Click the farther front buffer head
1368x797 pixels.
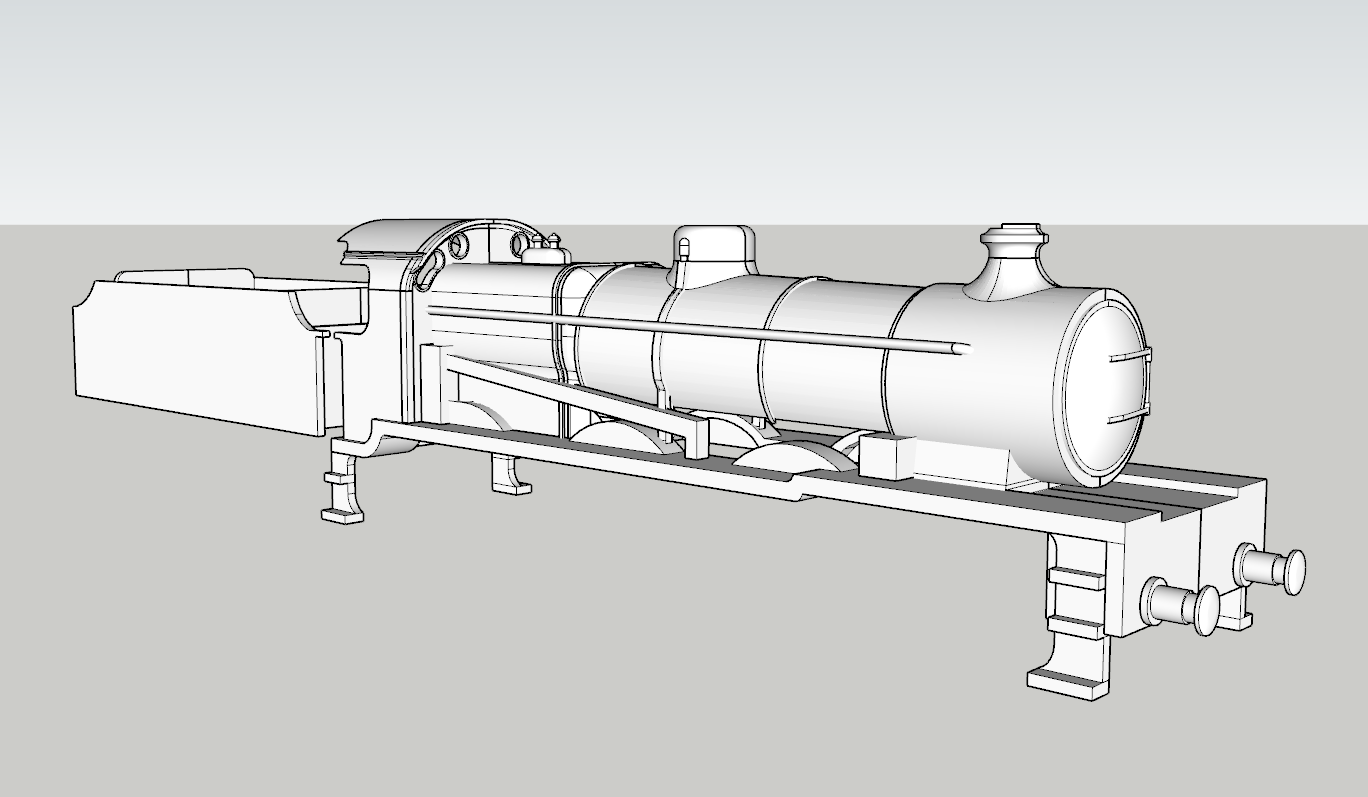pos(1294,572)
